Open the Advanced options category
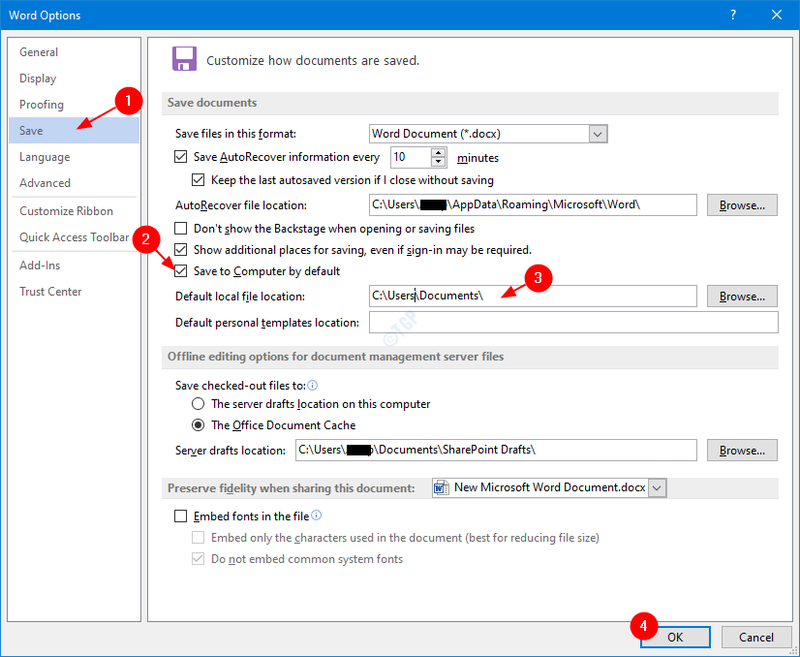This screenshot has height=657, width=800. [74, 183]
